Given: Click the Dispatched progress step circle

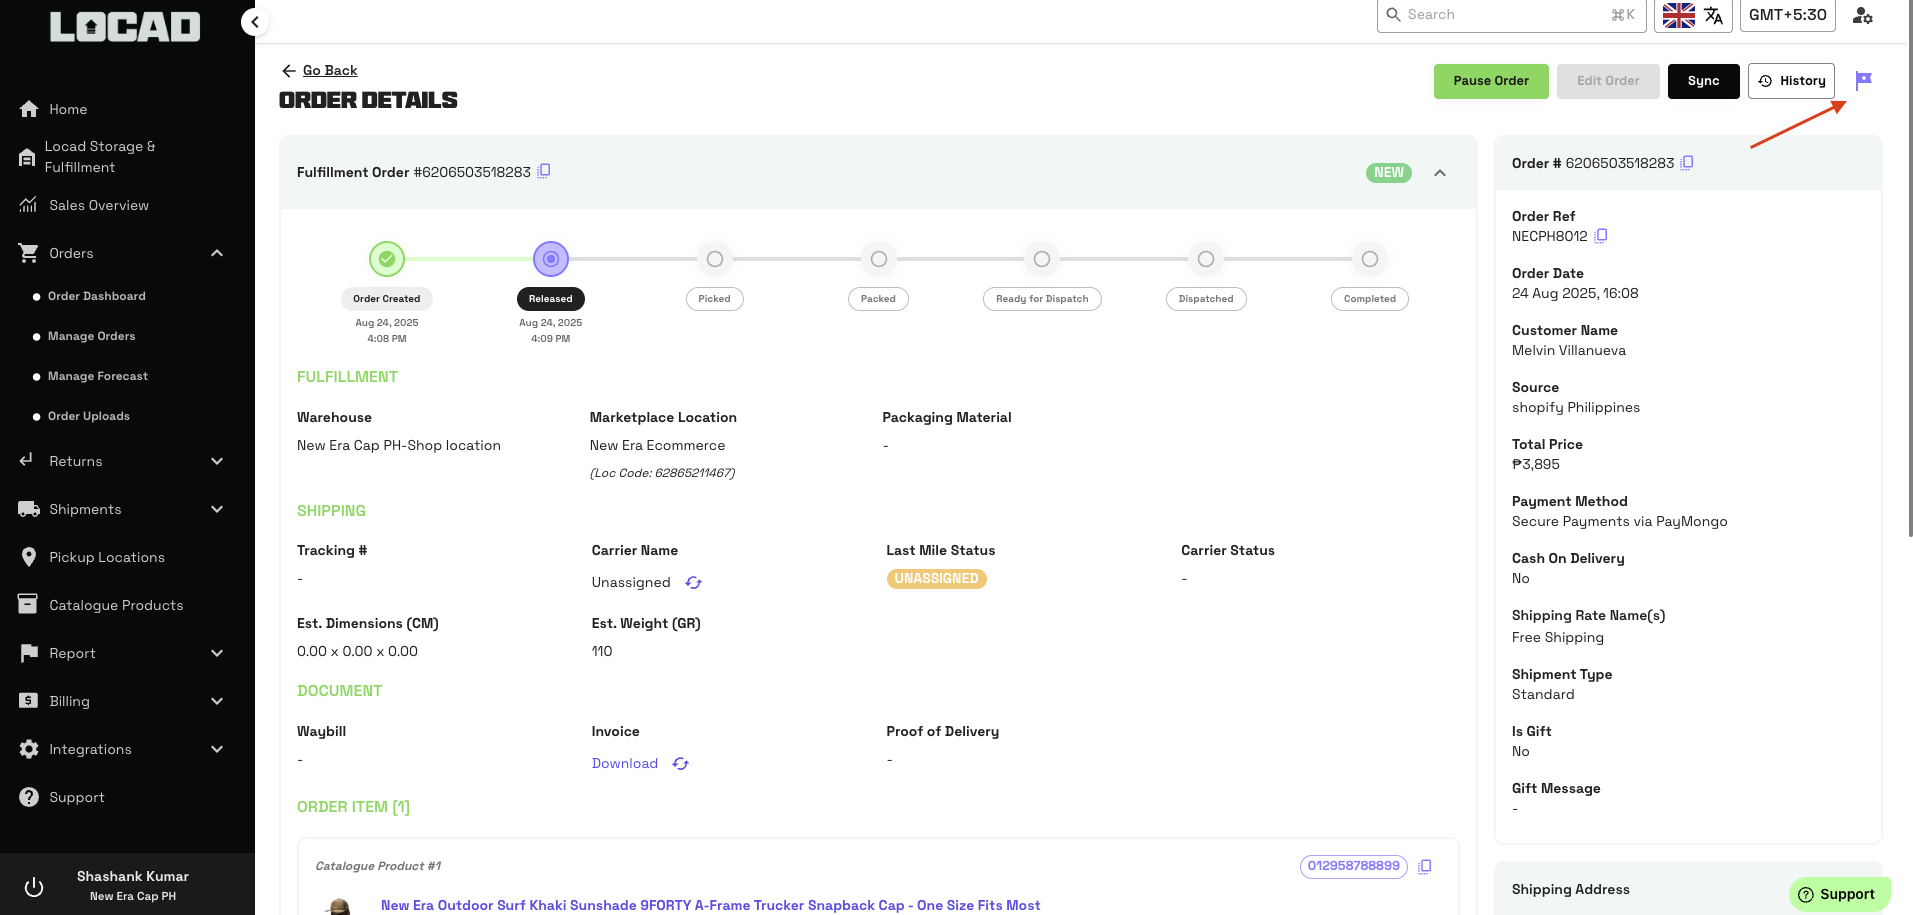Looking at the screenshot, I should [1206, 259].
